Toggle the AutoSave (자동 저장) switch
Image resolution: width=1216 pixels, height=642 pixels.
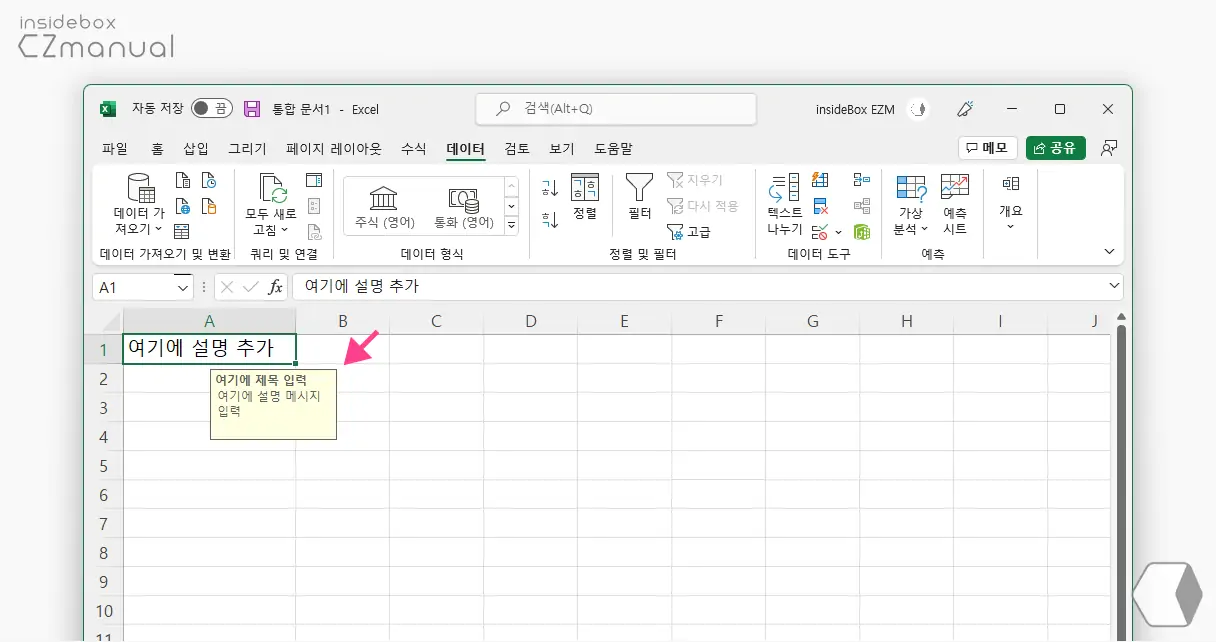pos(211,109)
